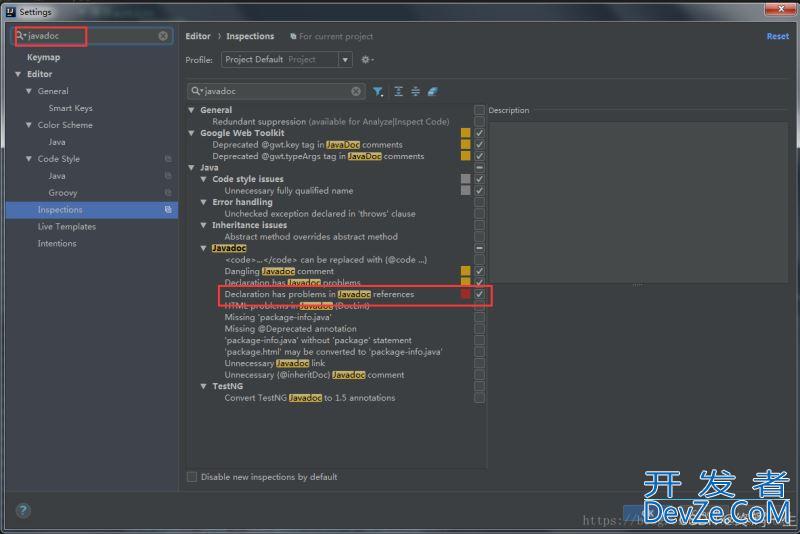This screenshot has height=534, width=800.
Task: Open the Profile dropdown Project Default
Action: [287, 60]
